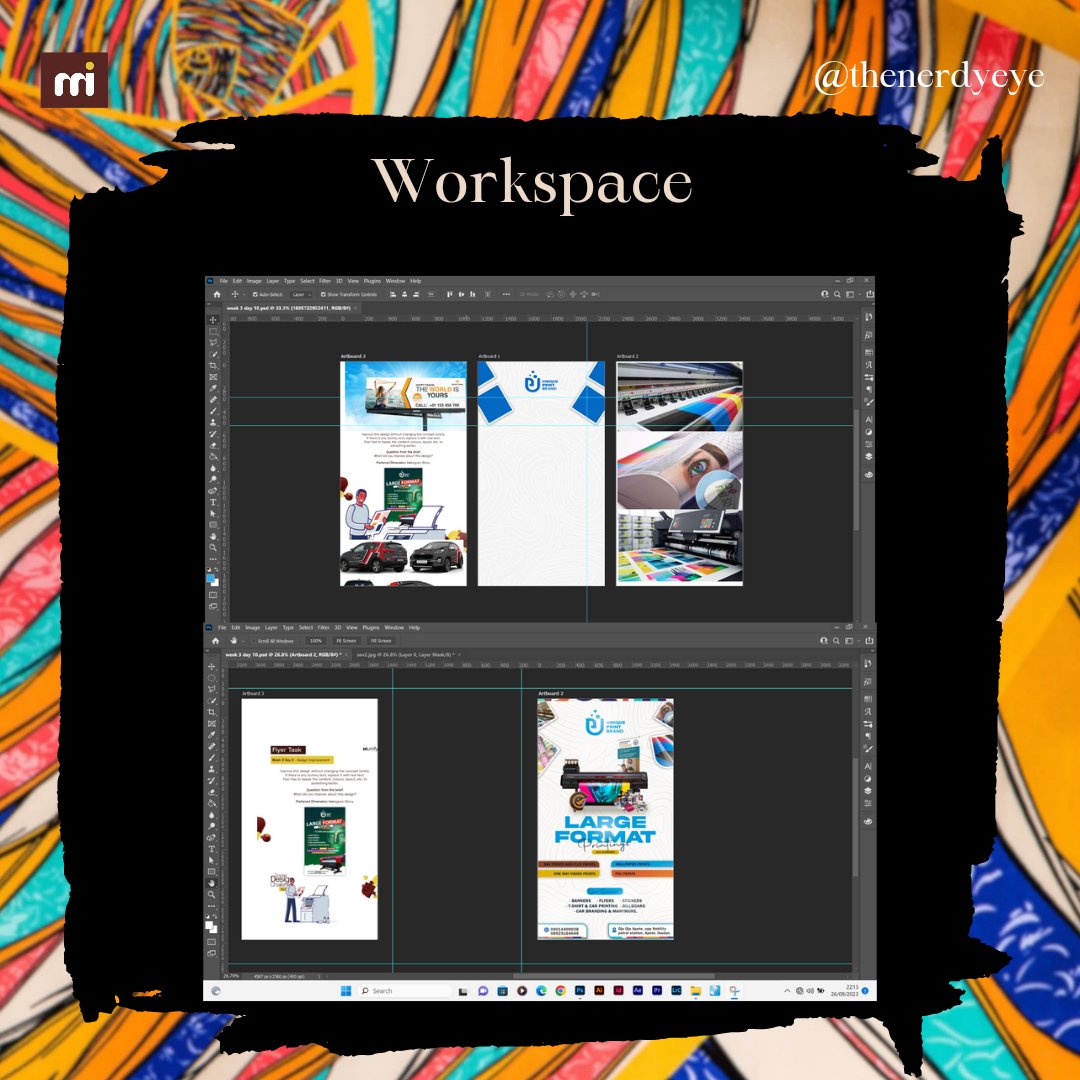Select the week 3 day 10.psd tab in upper window
This screenshot has height=1080, width=1080.
coord(289,308)
